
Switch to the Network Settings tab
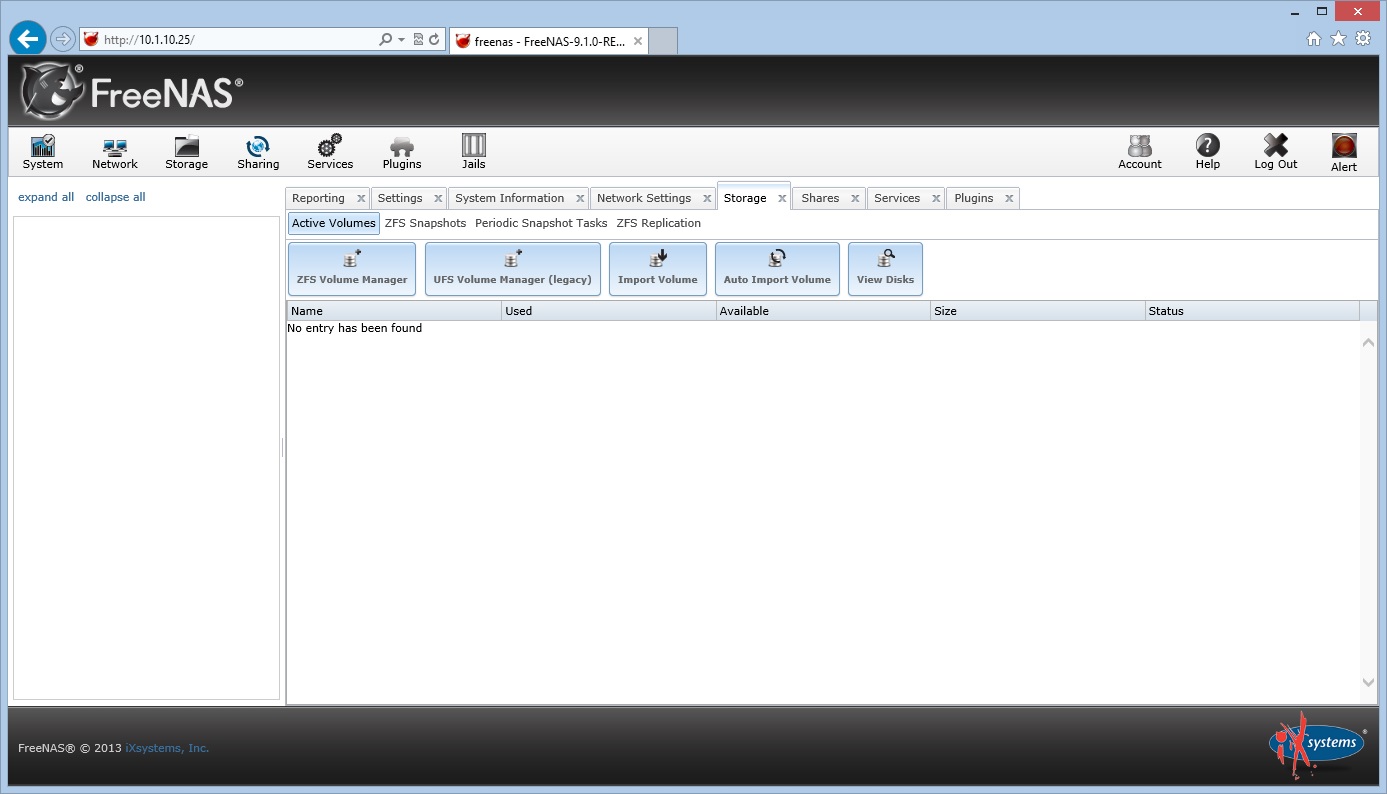[x=644, y=198]
